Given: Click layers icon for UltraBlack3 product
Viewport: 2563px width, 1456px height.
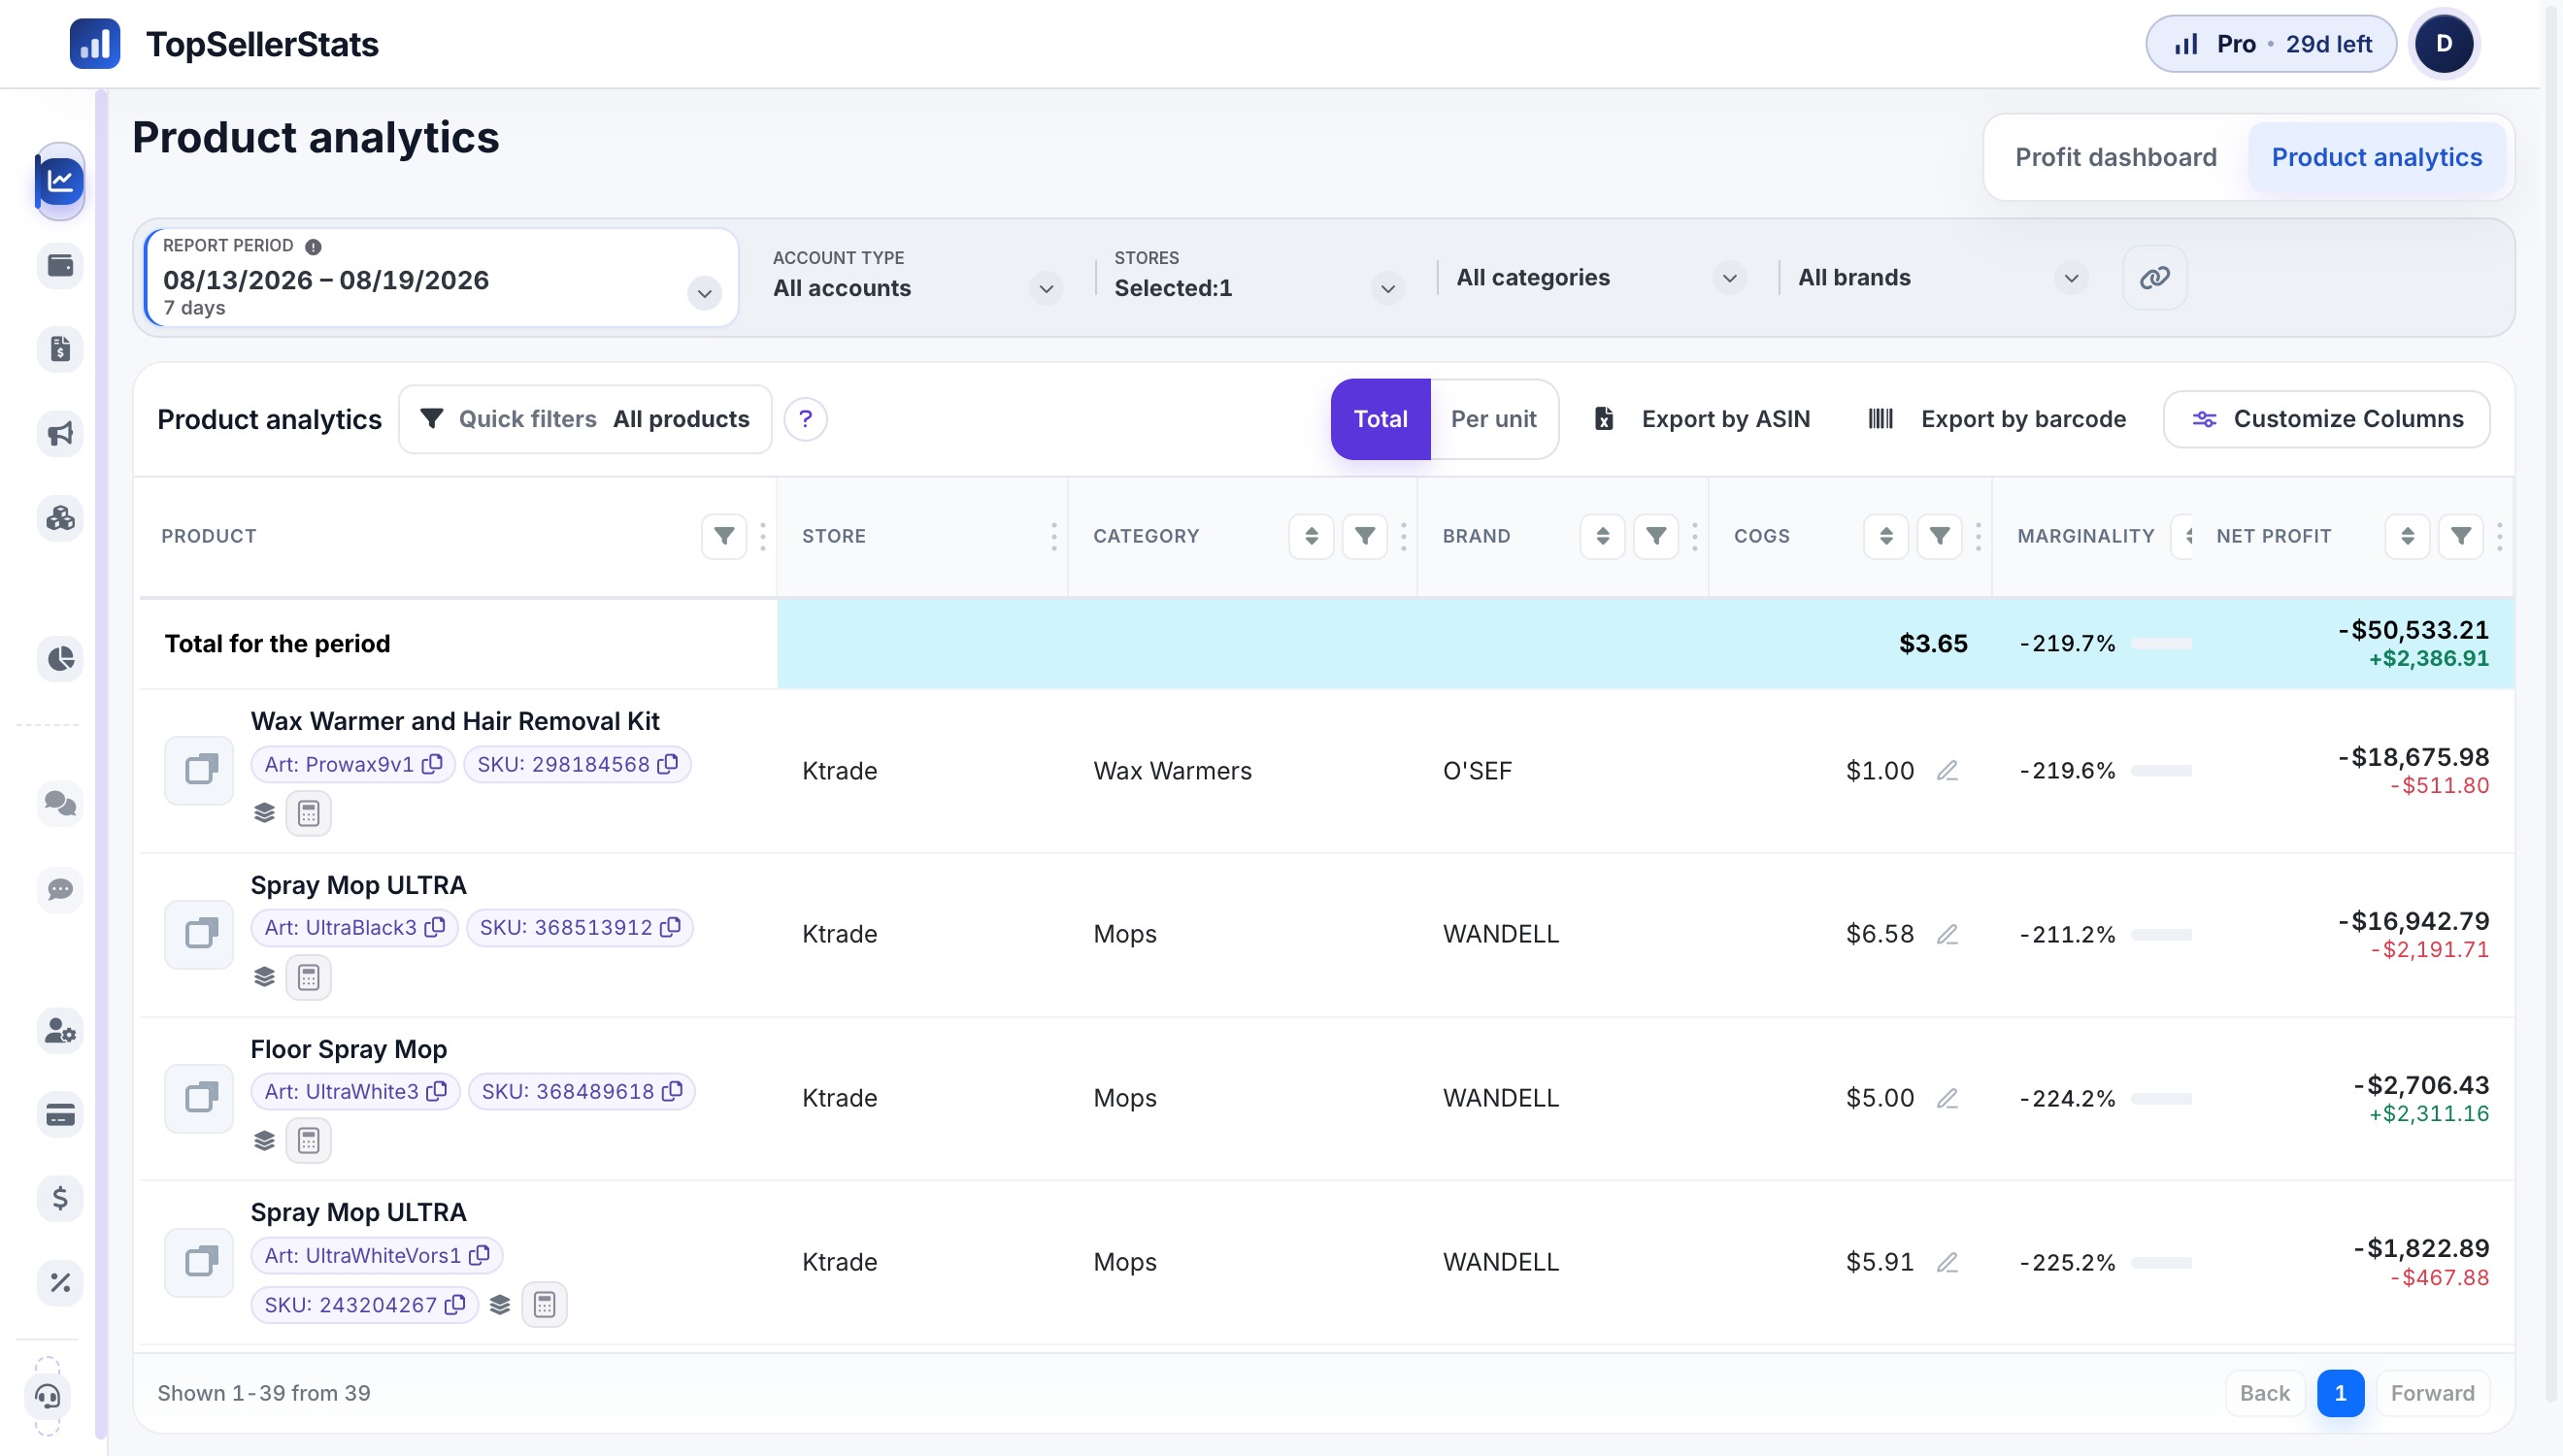Looking at the screenshot, I should coord(264,977).
